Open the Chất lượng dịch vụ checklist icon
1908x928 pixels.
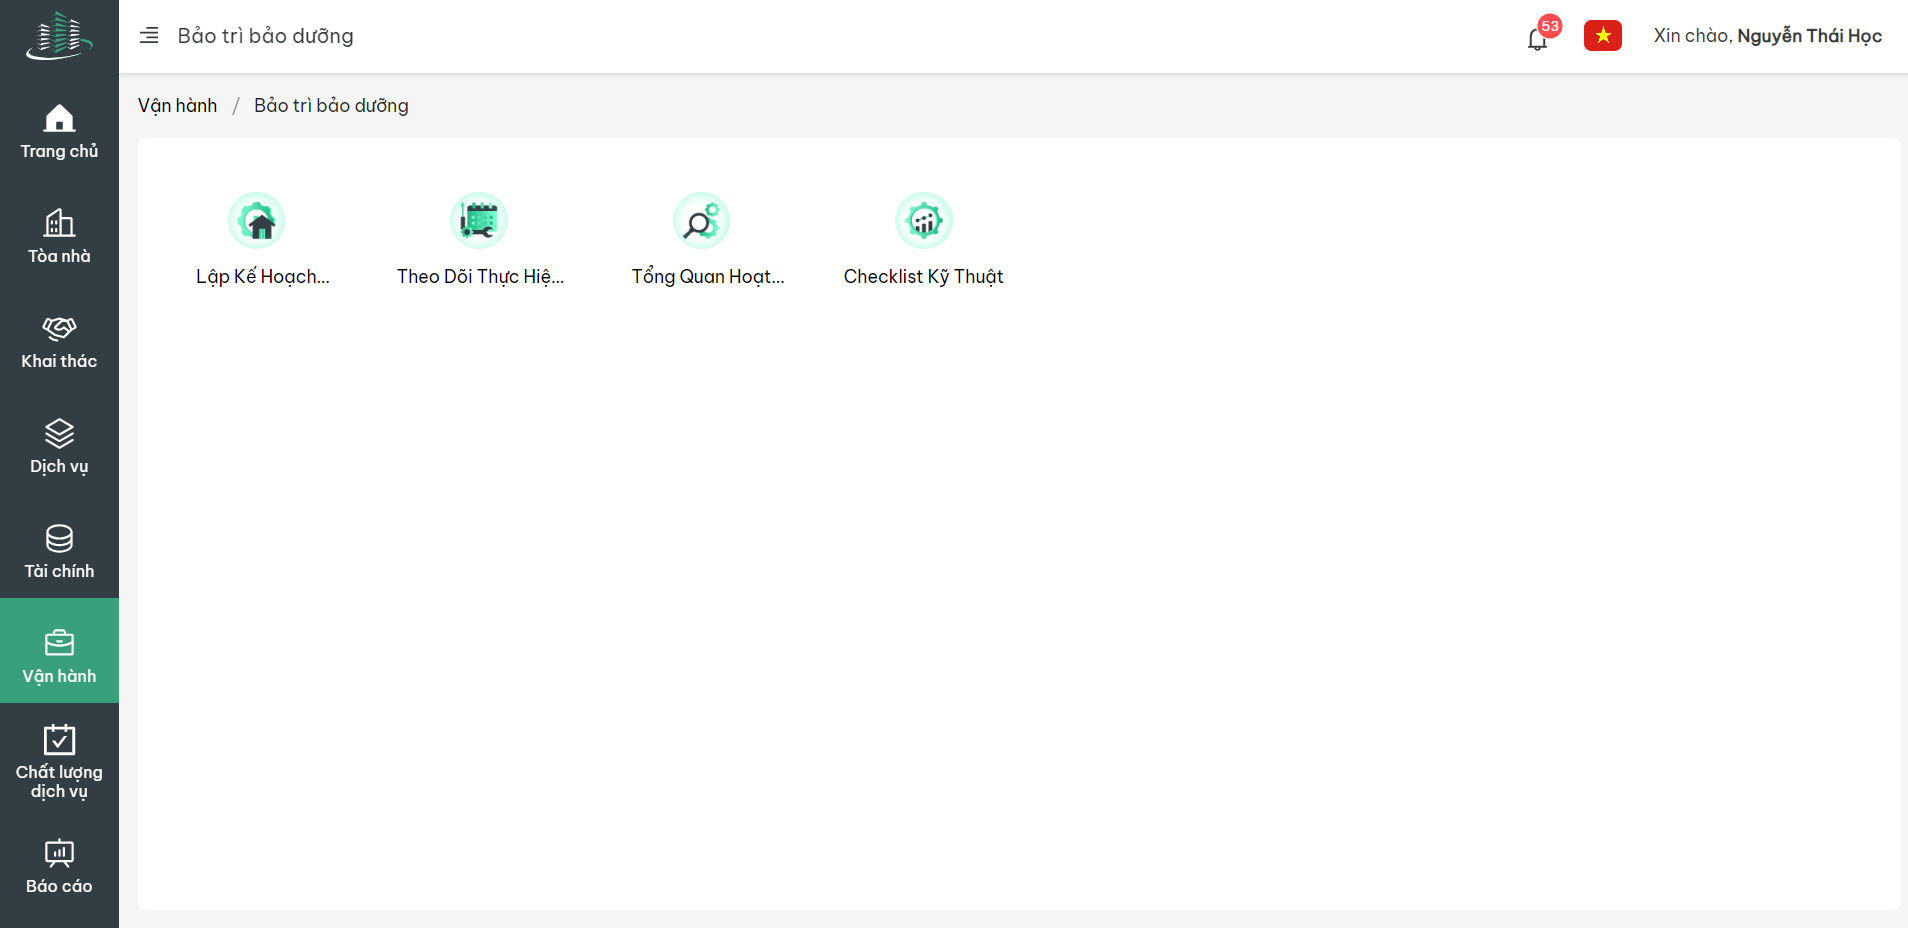59,739
